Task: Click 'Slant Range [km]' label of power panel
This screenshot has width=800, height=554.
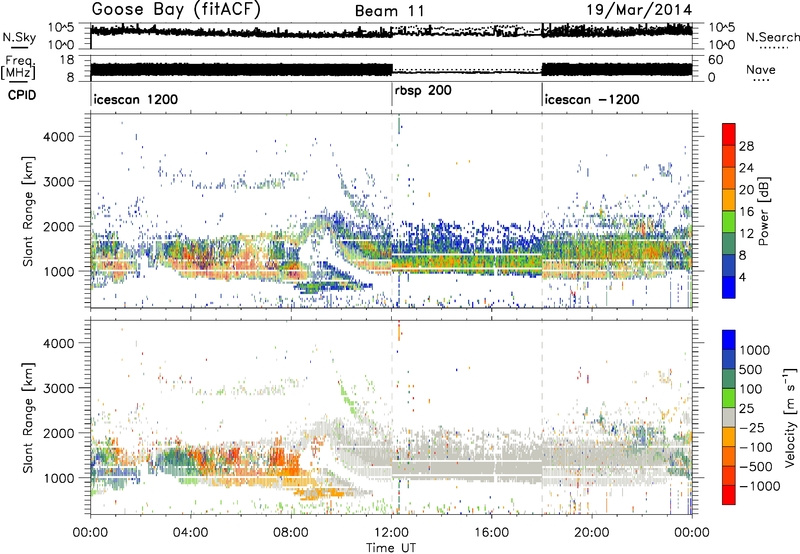Action: tap(29, 211)
